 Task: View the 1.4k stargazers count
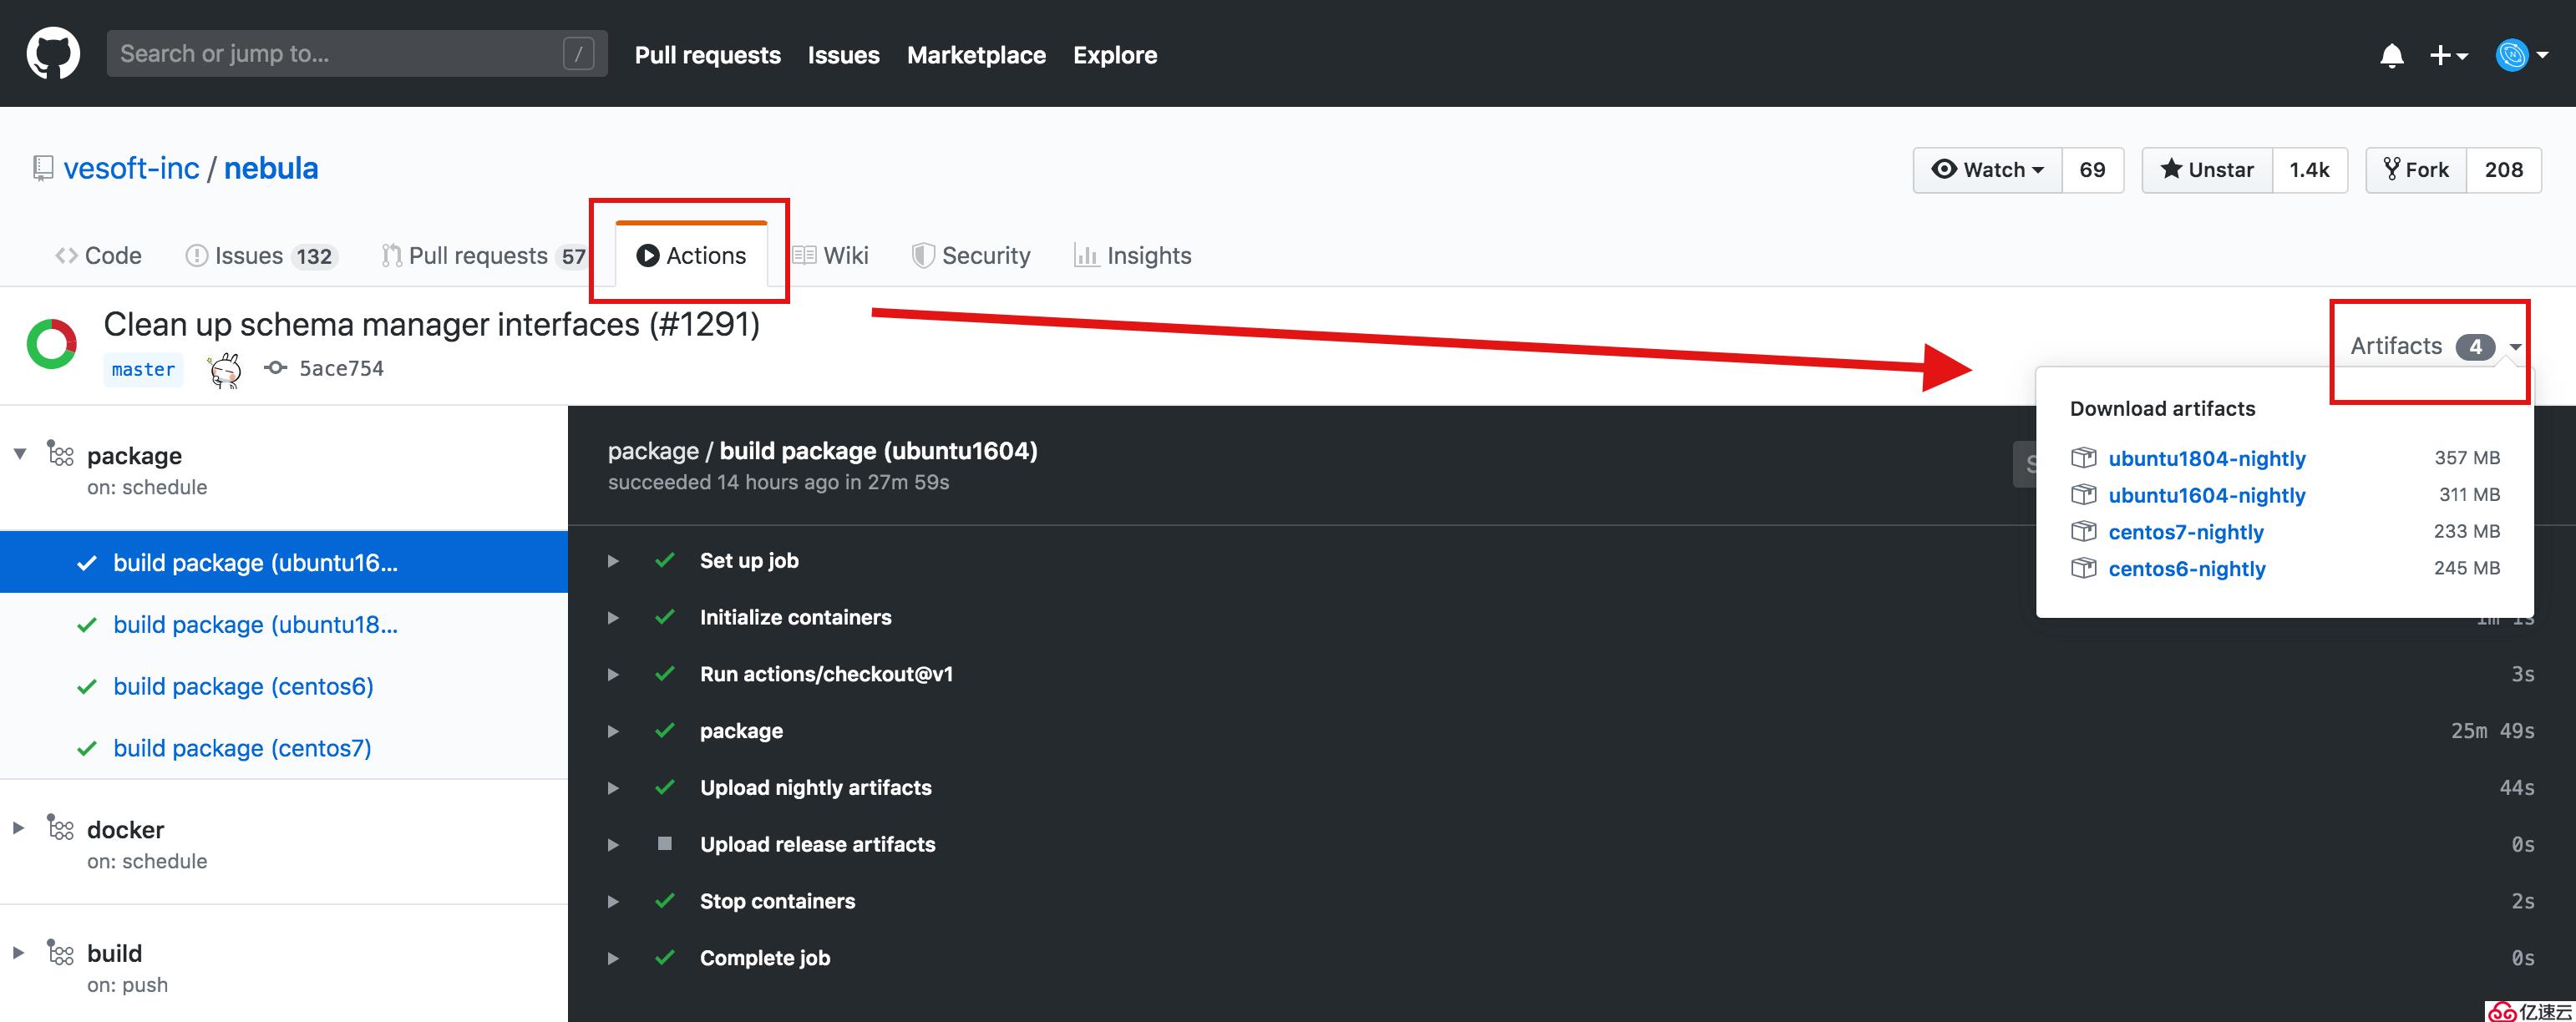click(x=2310, y=170)
